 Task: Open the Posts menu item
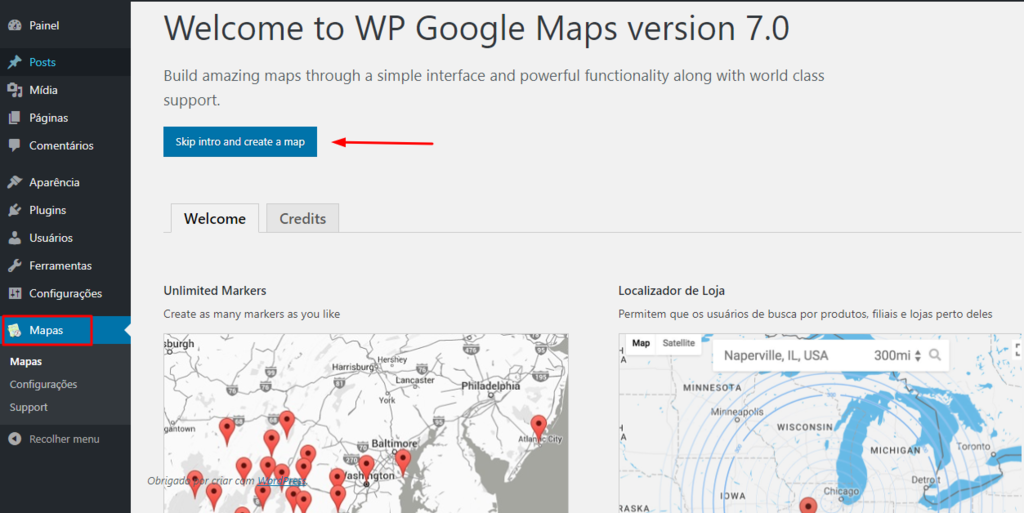point(65,62)
